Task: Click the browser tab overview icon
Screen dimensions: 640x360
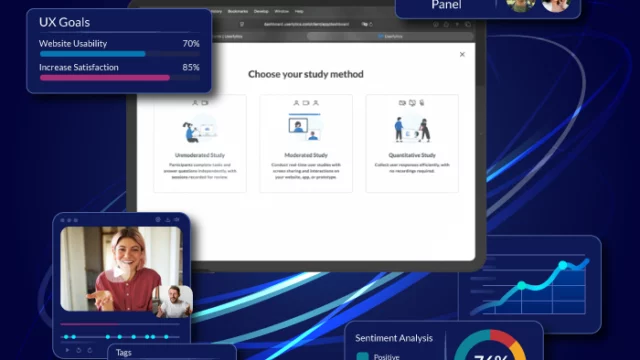Action: 468,24
